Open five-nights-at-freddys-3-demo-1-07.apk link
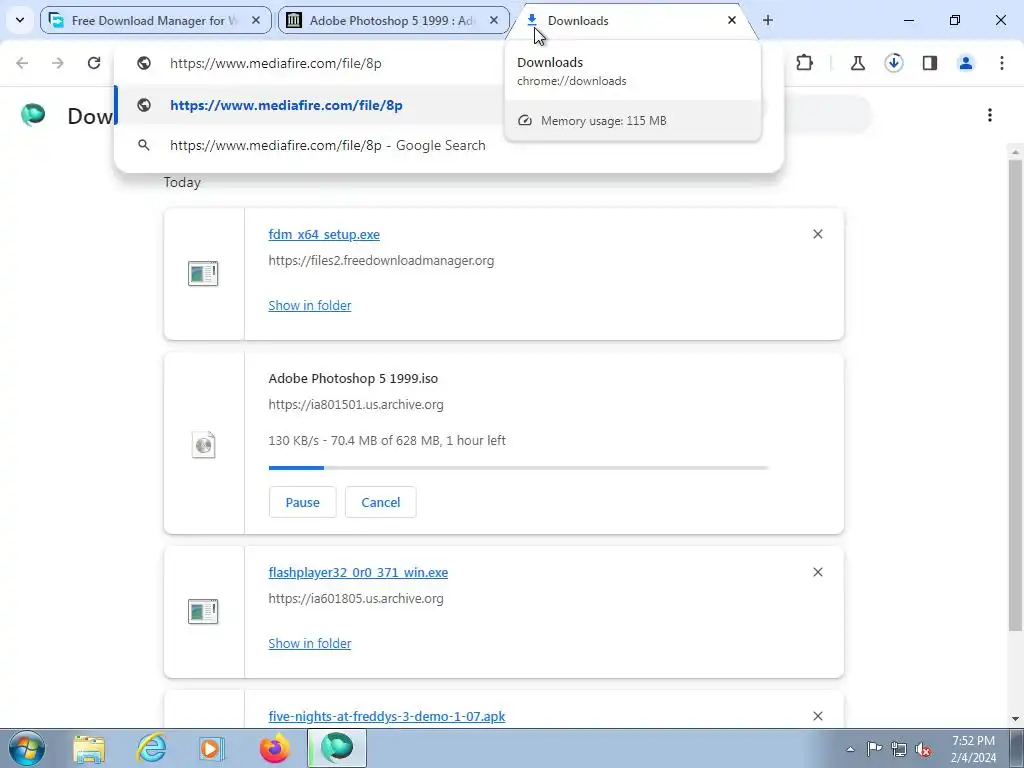Screen dimensions: 1024x768 tap(387, 716)
